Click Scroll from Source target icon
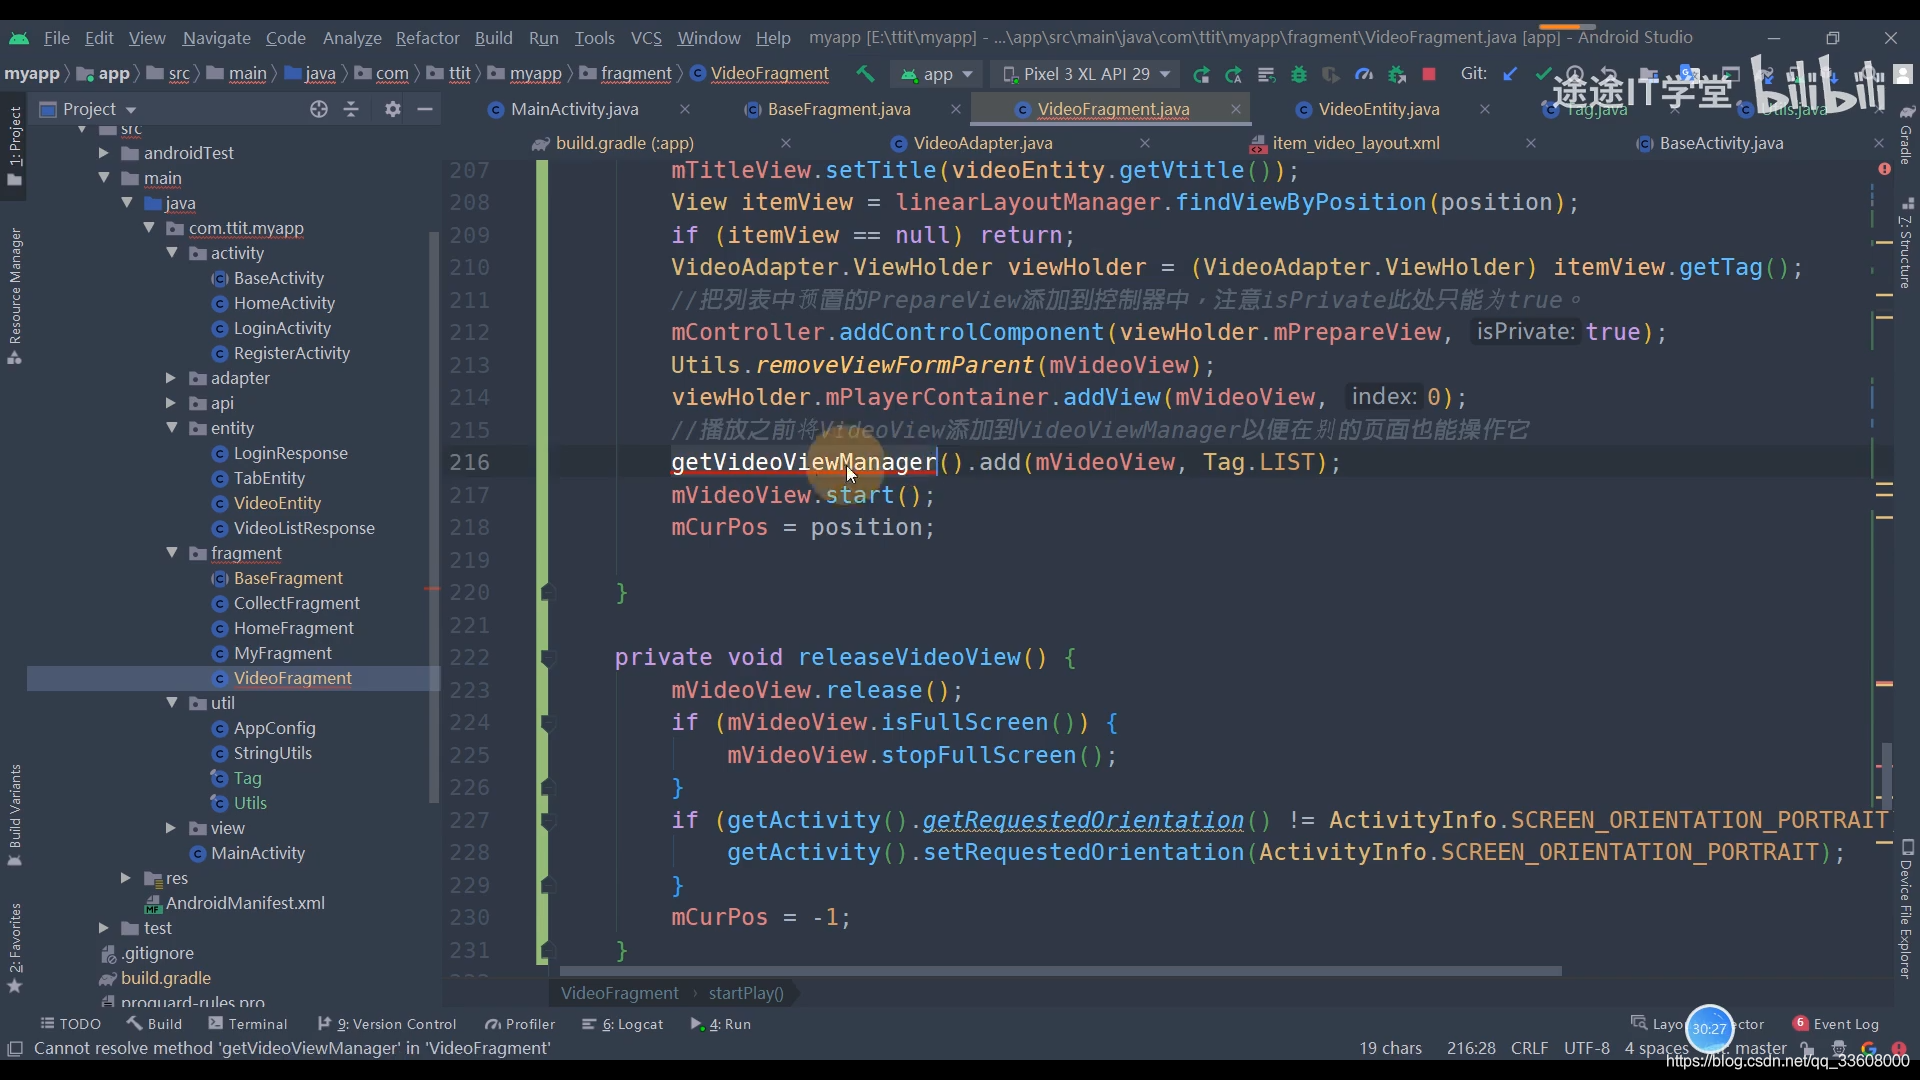Screen dimensions: 1920x1080 (x=319, y=109)
